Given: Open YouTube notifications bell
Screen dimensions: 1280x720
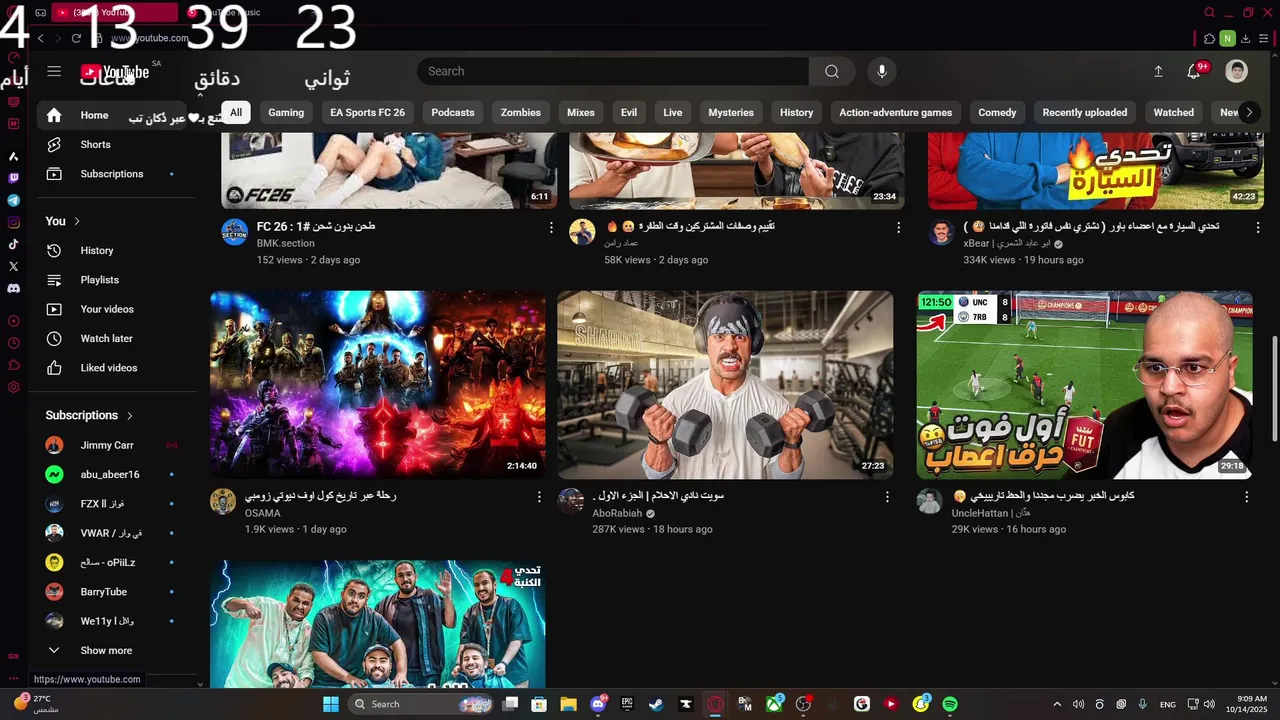Looking at the screenshot, I should (x=1194, y=71).
